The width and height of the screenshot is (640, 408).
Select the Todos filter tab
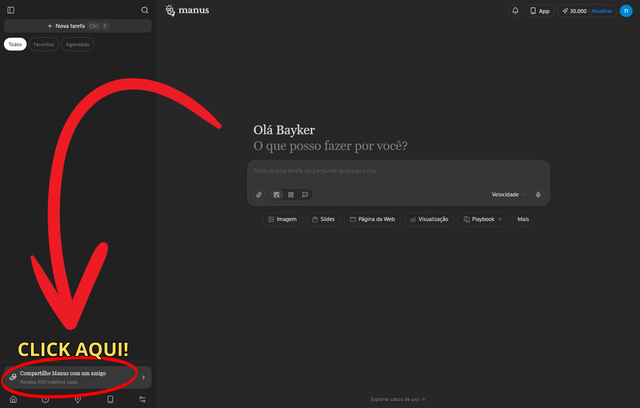point(15,44)
